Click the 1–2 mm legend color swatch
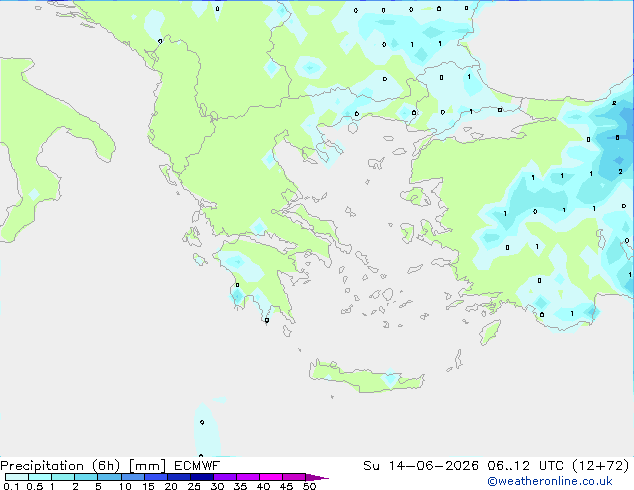Screen dimensions: 634x490 point(63,477)
